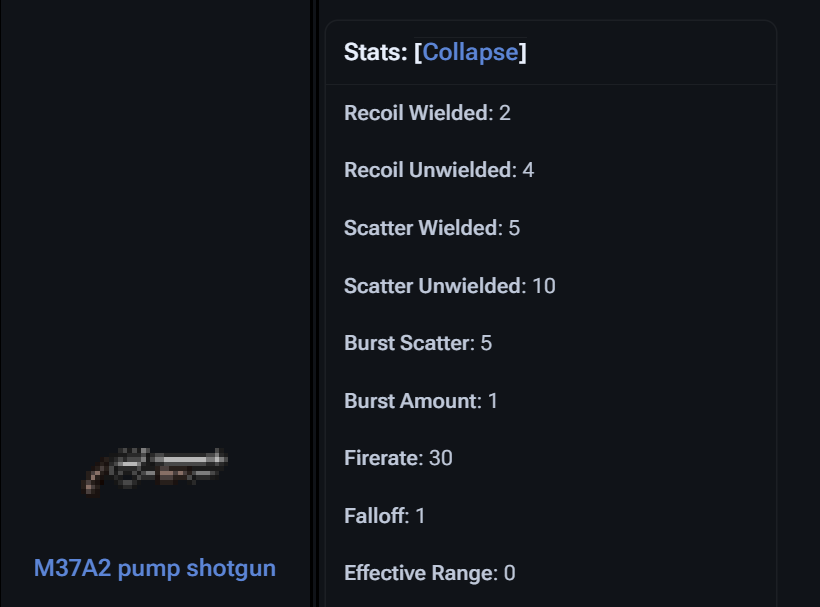This screenshot has height=607, width=820.
Task: Click the Recoil Unwielded stat label
Action: pyautogui.click(x=427, y=171)
